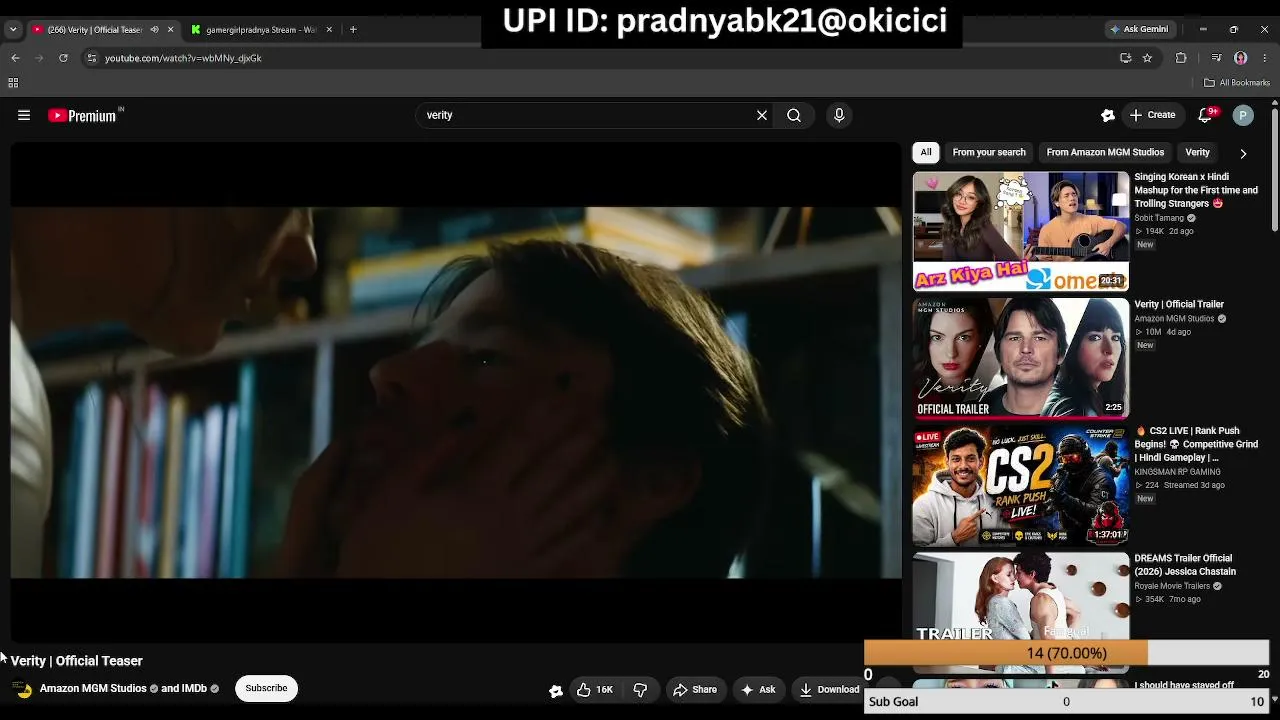The width and height of the screenshot is (1280, 720).
Task: Click the 14 (70.00%) goal progress bar
Action: (1066, 653)
